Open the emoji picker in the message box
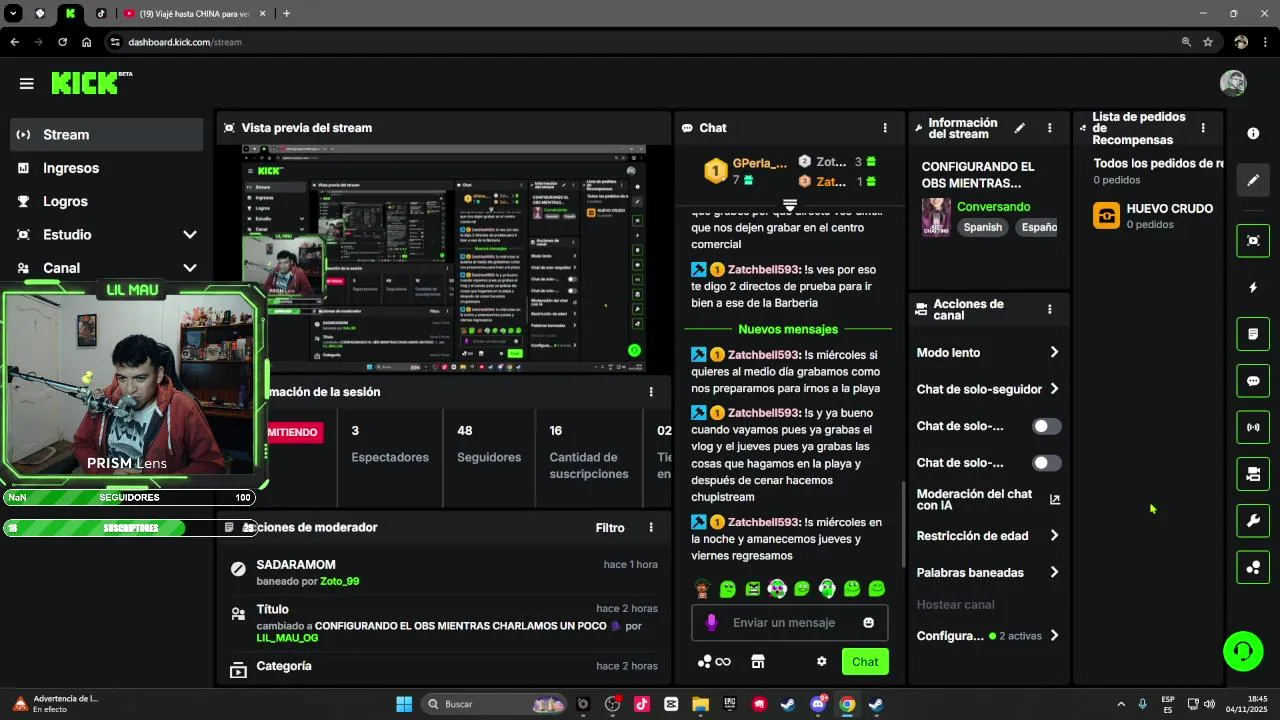Screen dimensions: 1280x720 click(x=868, y=622)
